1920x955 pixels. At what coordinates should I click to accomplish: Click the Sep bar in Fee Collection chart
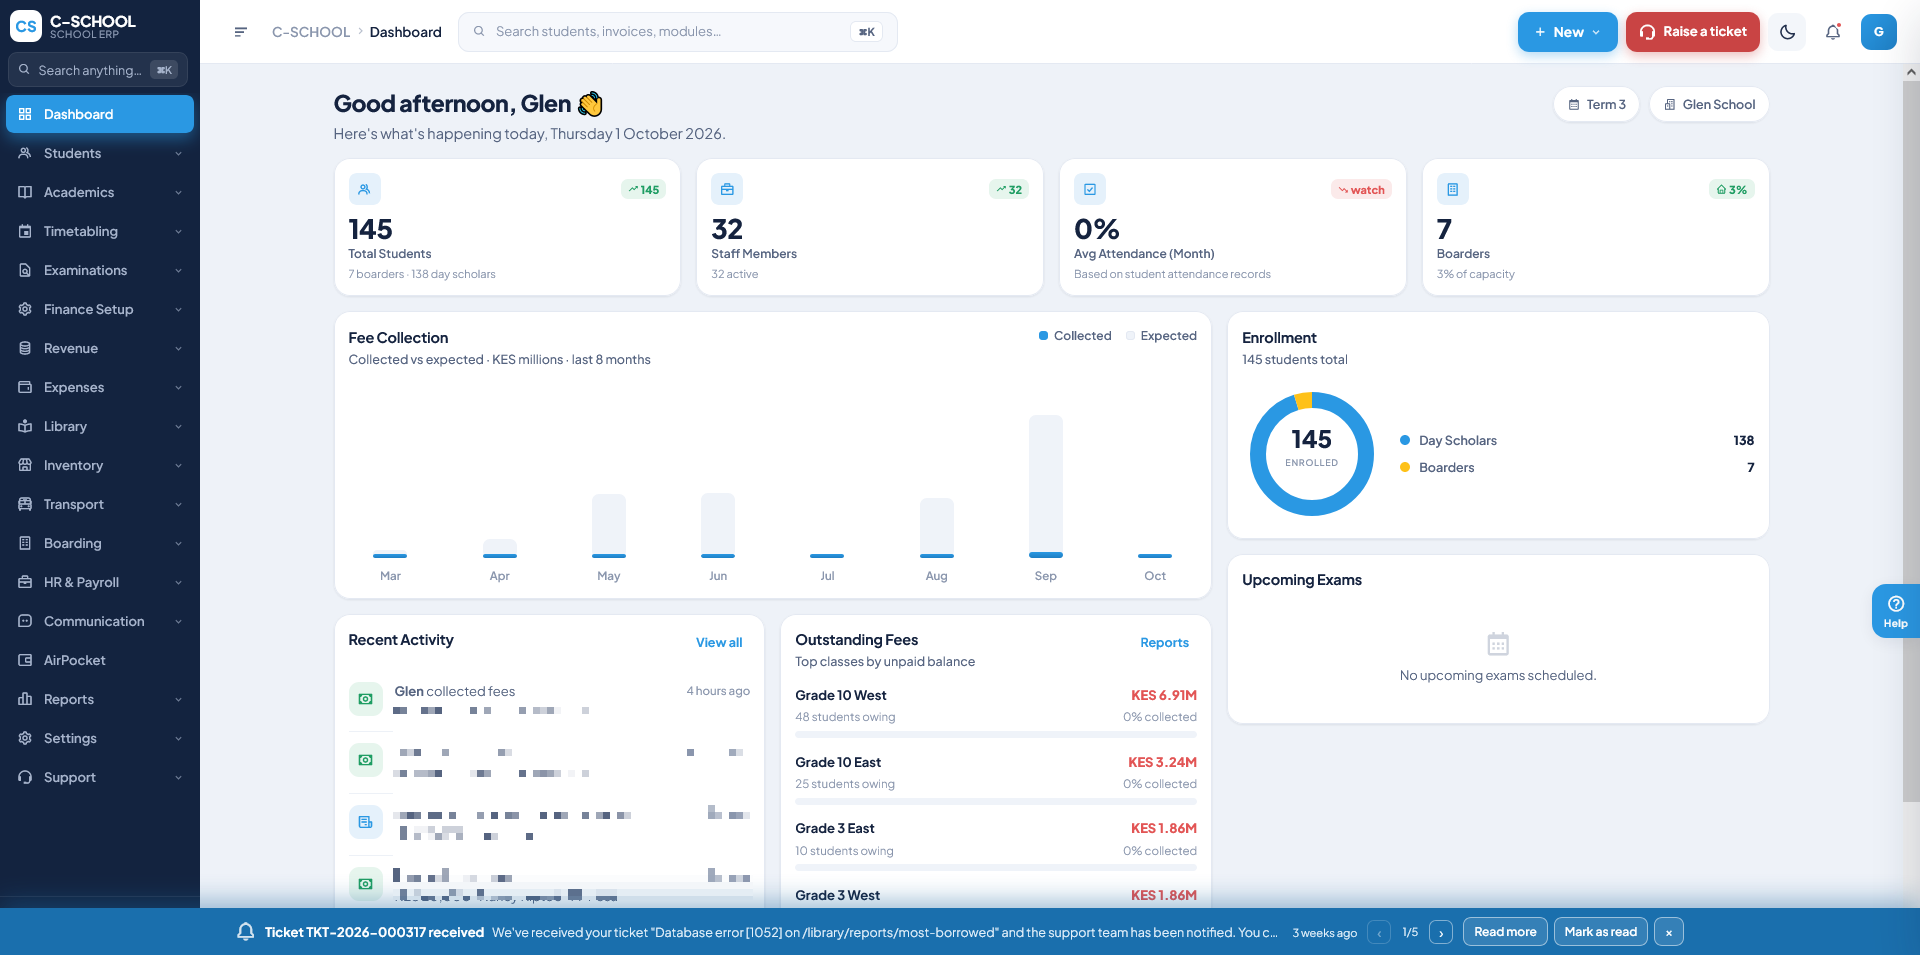[x=1046, y=486]
